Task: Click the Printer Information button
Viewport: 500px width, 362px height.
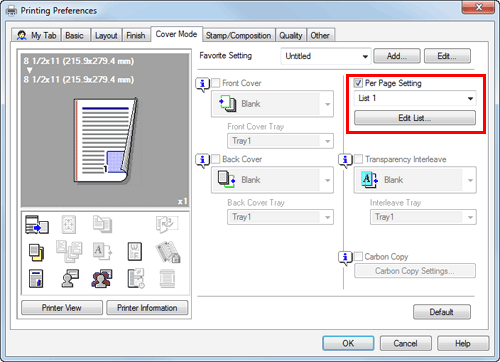Action: [x=147, y=308]
